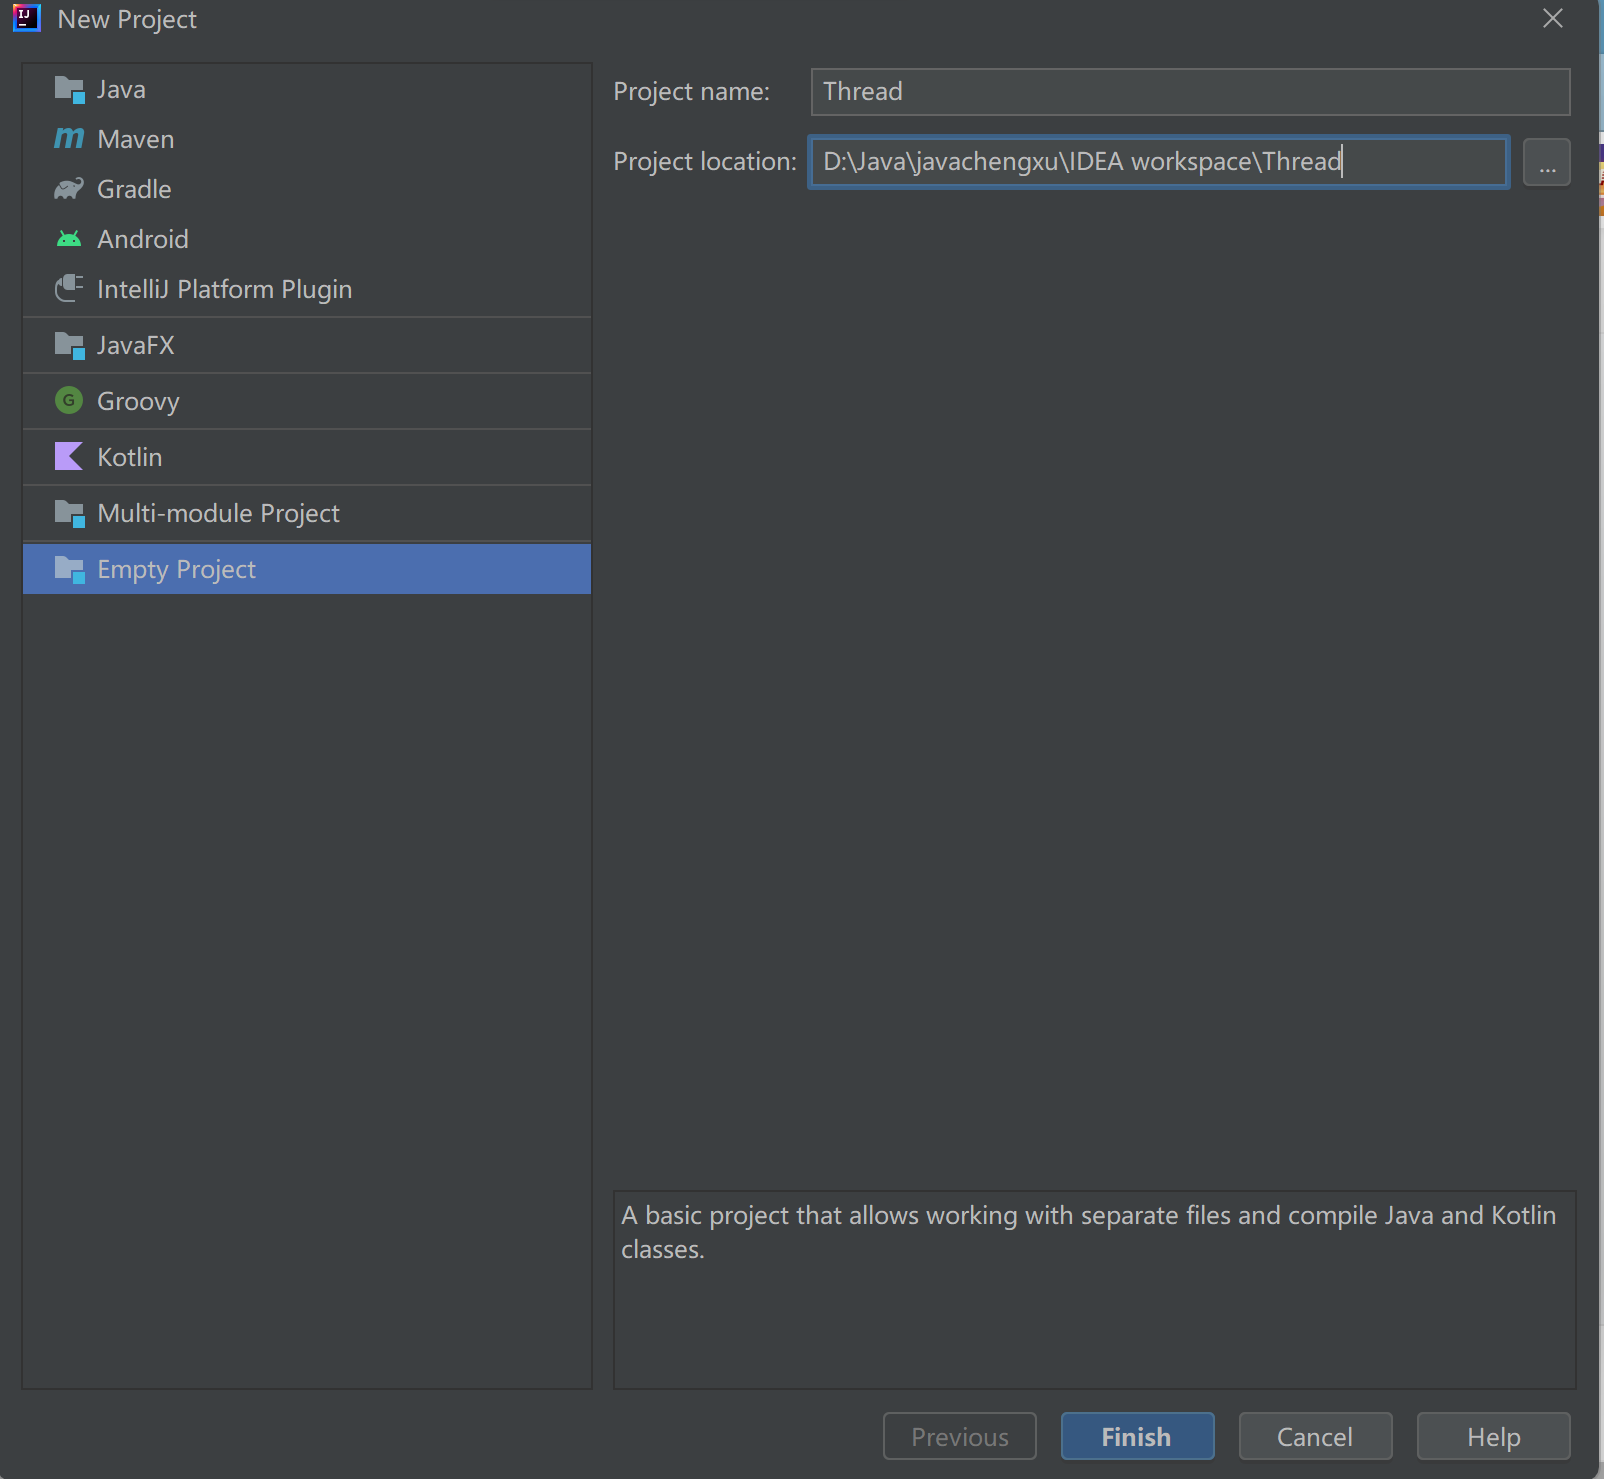The height and width of the screenshot is (1479, 1604).
Task: Click the IntelliJ Platform Plugin plug icon
Action: [69, 288]
